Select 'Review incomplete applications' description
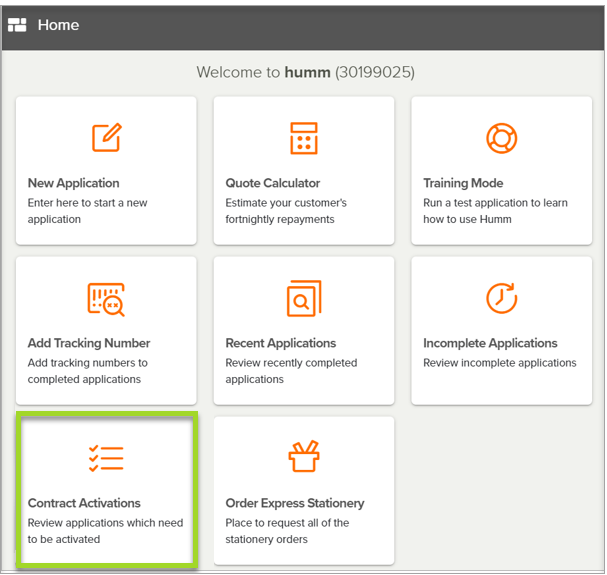The image size is (607, 575). [500, 363]
